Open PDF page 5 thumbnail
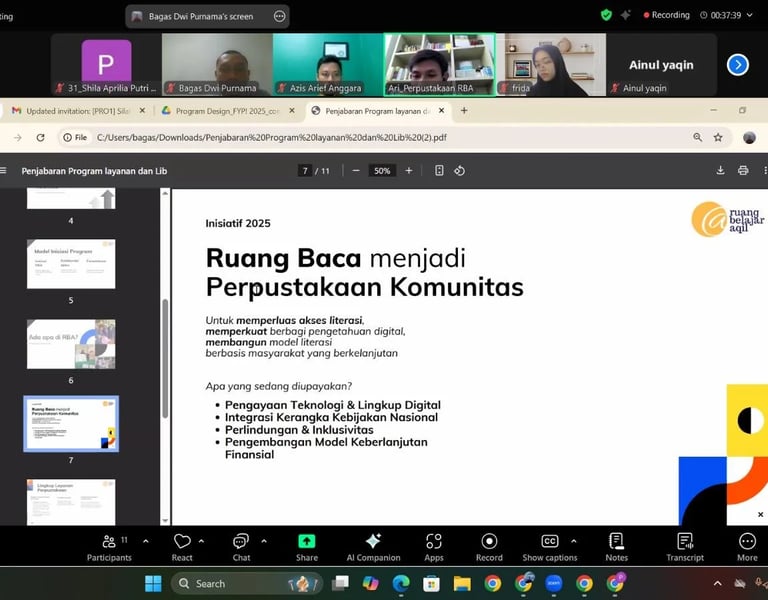Screen dimensions: 768x600 pyautogui.click(x=71, y=264)
